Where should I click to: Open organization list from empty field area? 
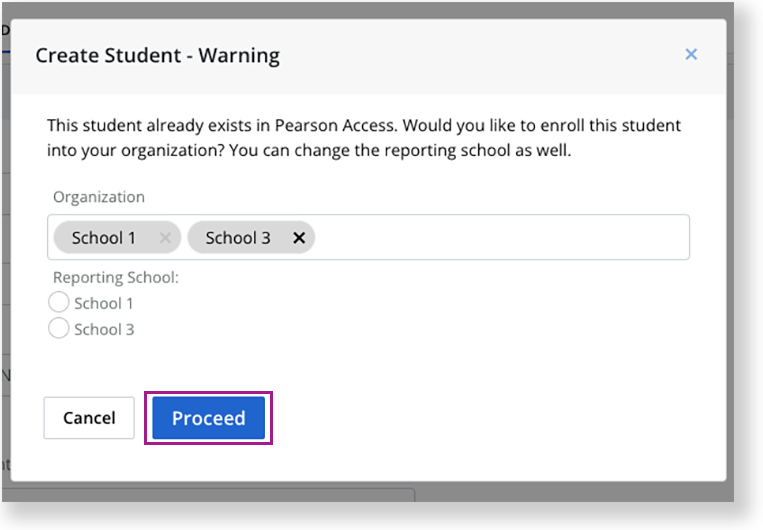click(501, 237)
